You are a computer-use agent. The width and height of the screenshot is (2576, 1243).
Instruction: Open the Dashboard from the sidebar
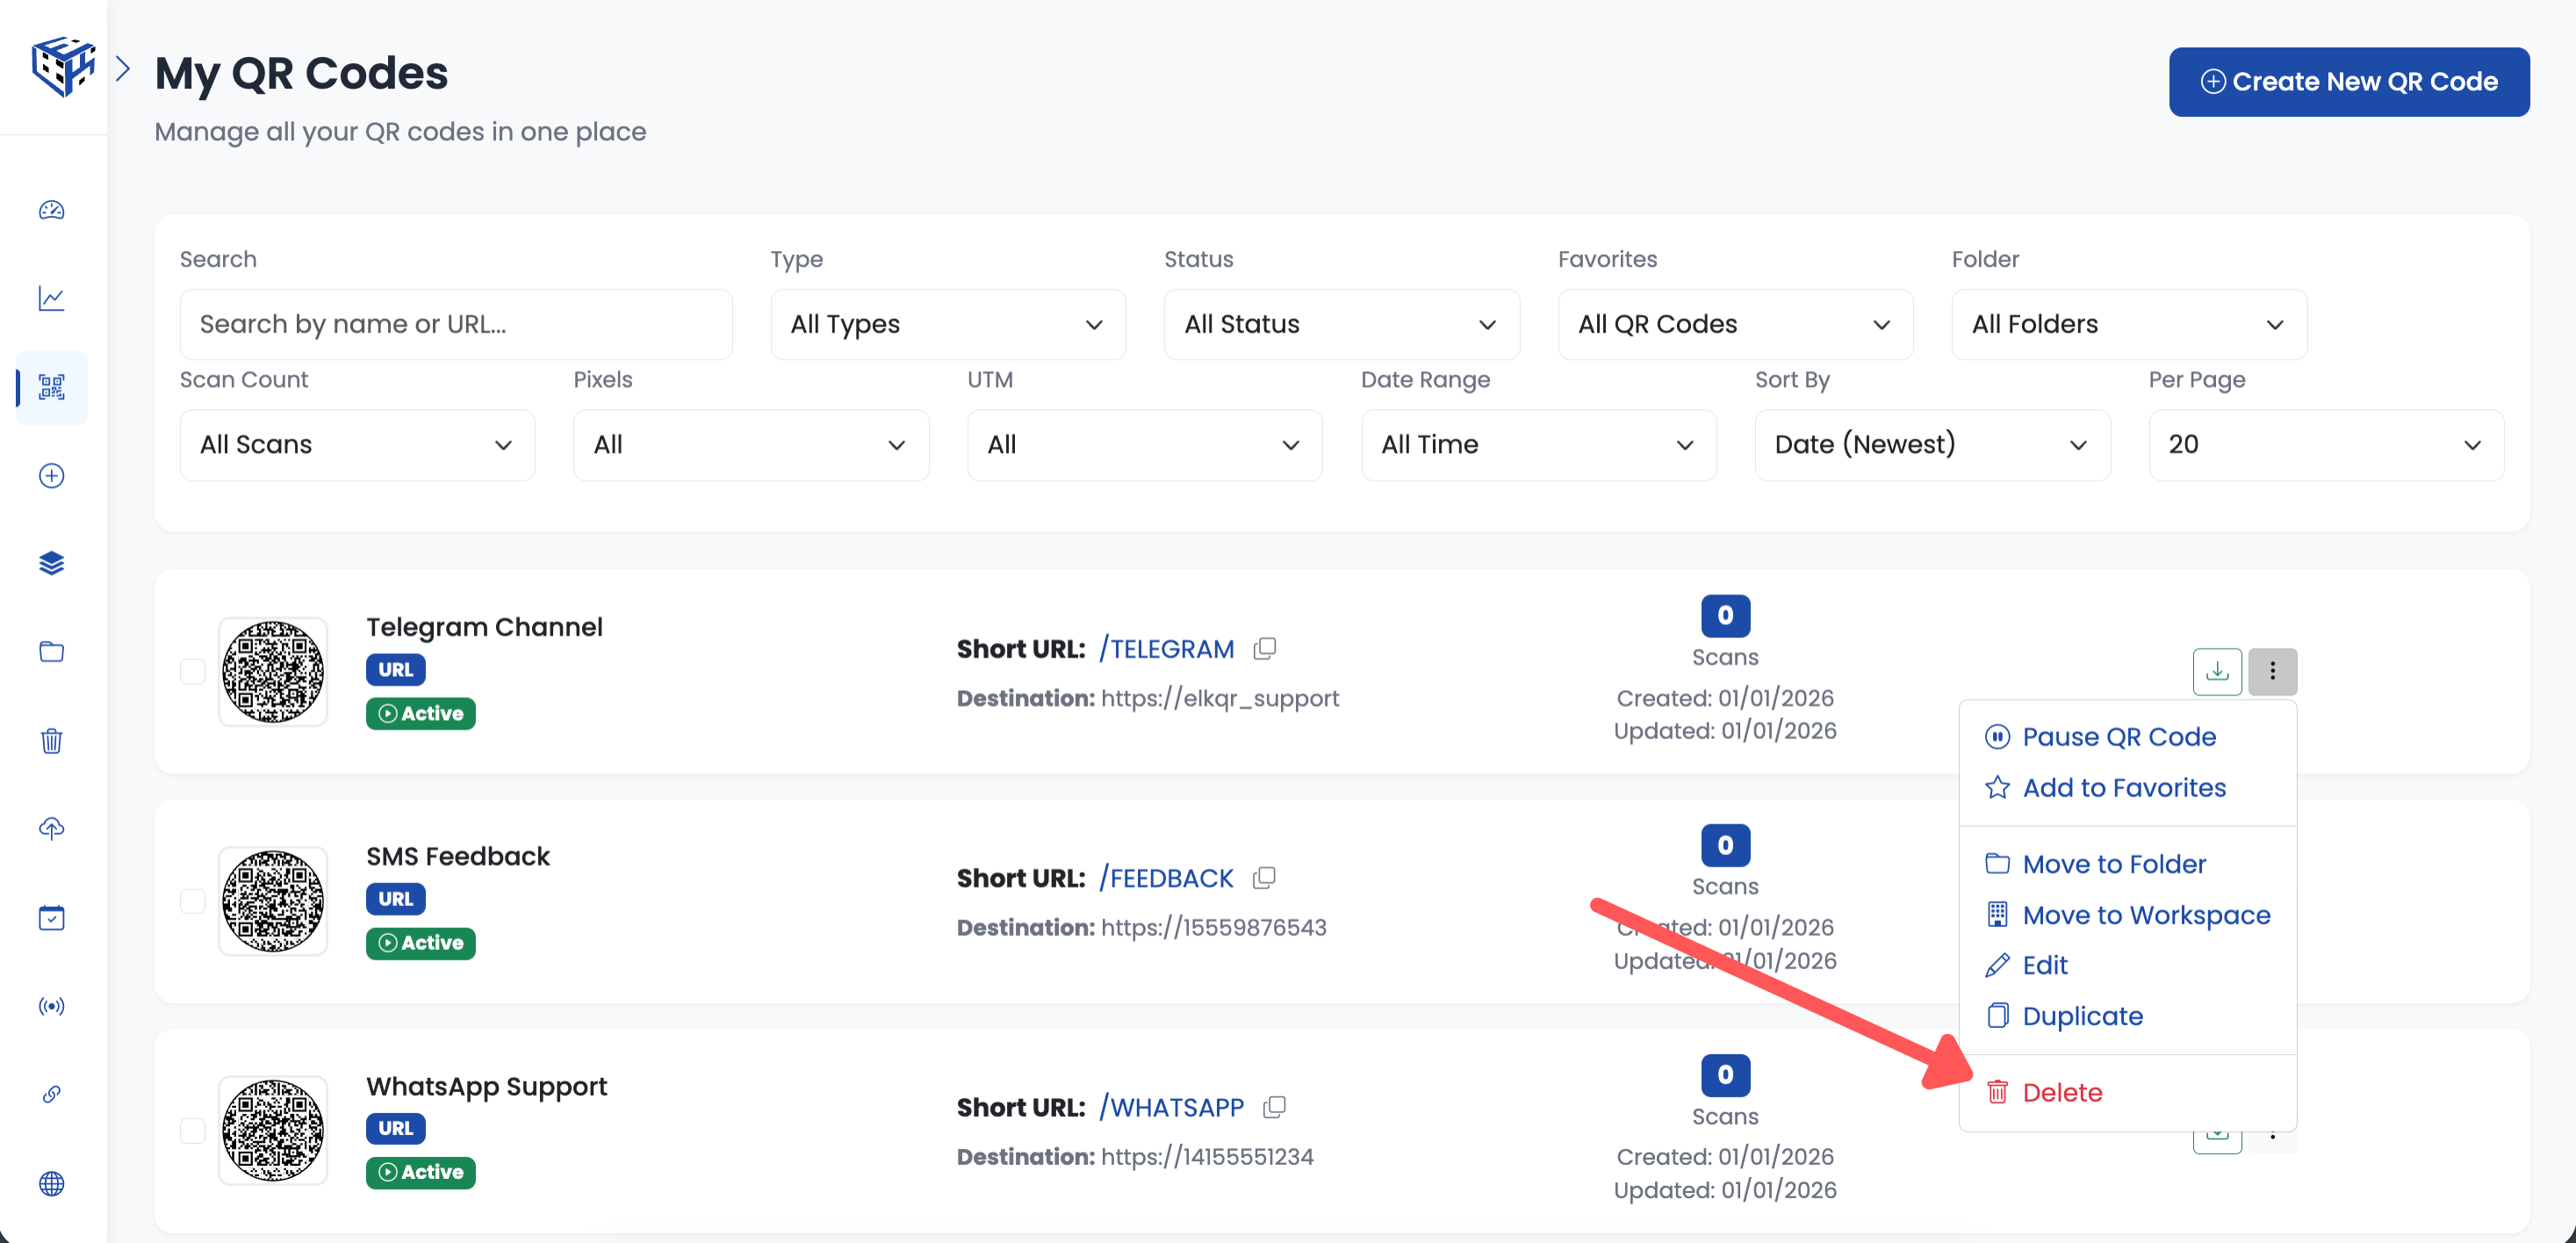click(51, 211)
